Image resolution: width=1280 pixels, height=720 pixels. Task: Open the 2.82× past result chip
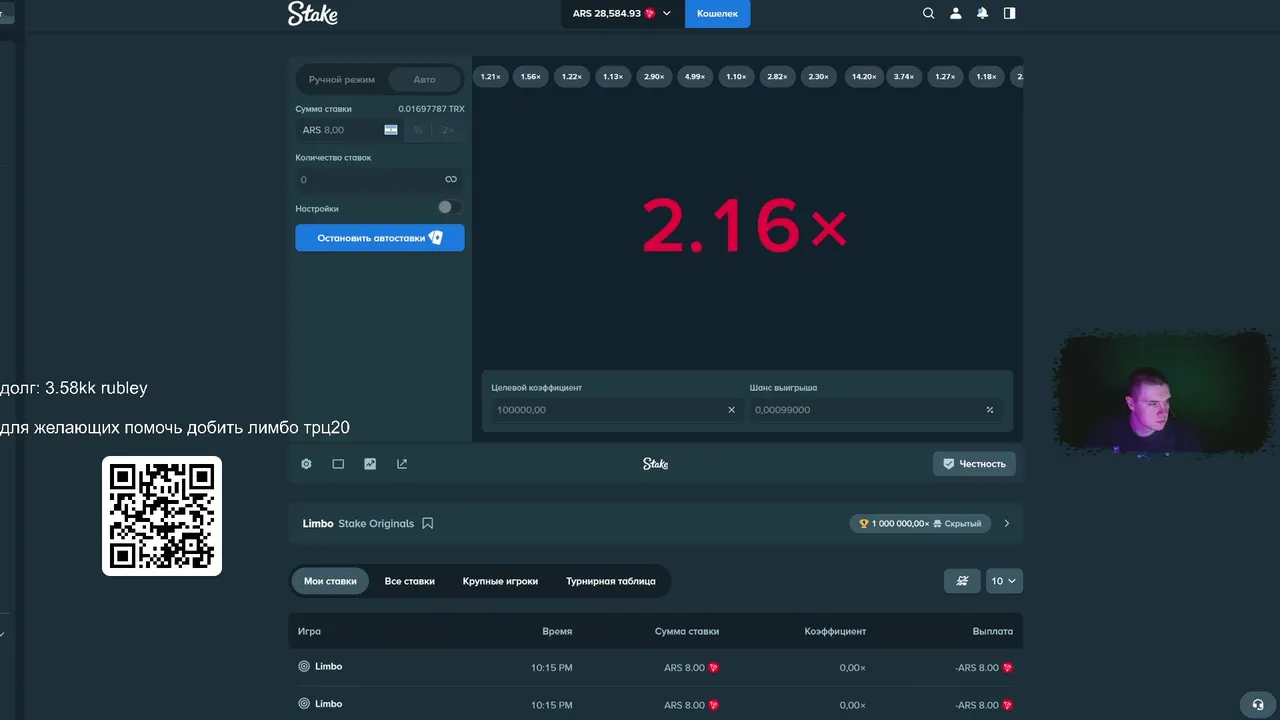click(x=777, y=77)
